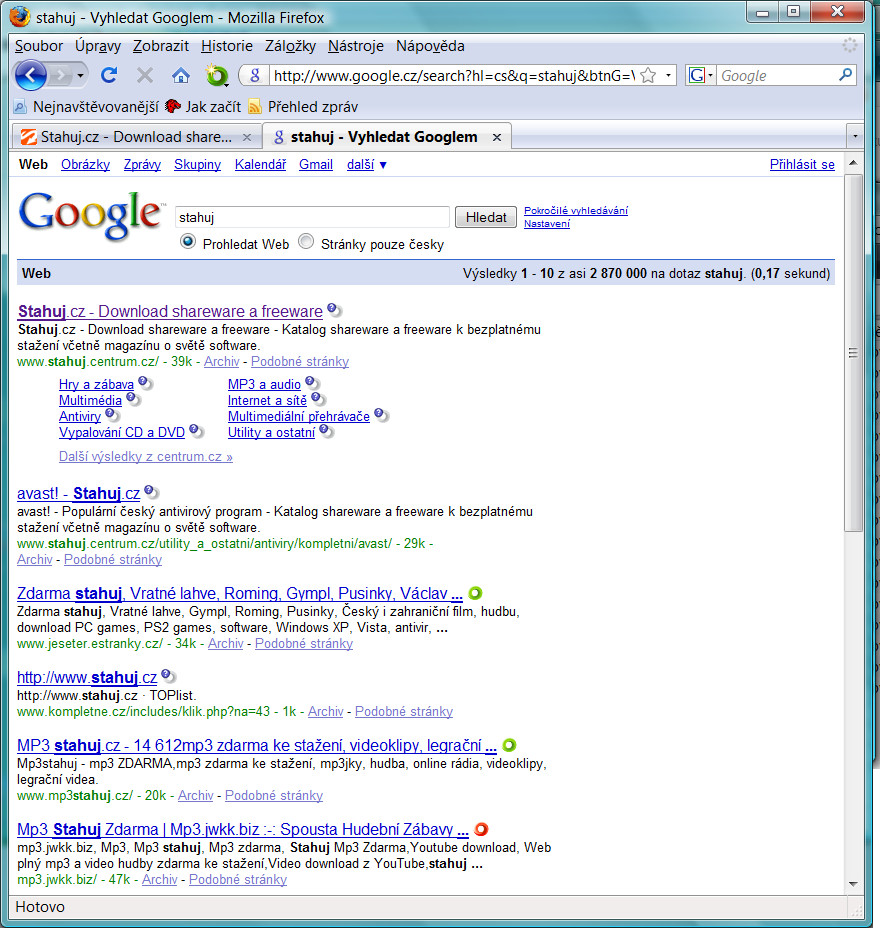The height and width of the screenshot is (928, 880).
Task: Click the vertical scrollbar thumb
Action: [853, 353]
